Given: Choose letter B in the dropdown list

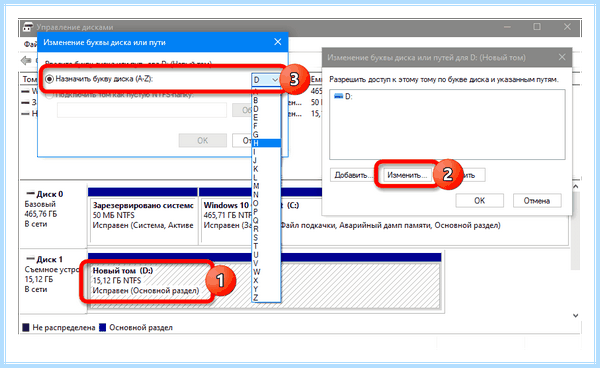Looking at the screenshot, I should [x=266, y=100].
